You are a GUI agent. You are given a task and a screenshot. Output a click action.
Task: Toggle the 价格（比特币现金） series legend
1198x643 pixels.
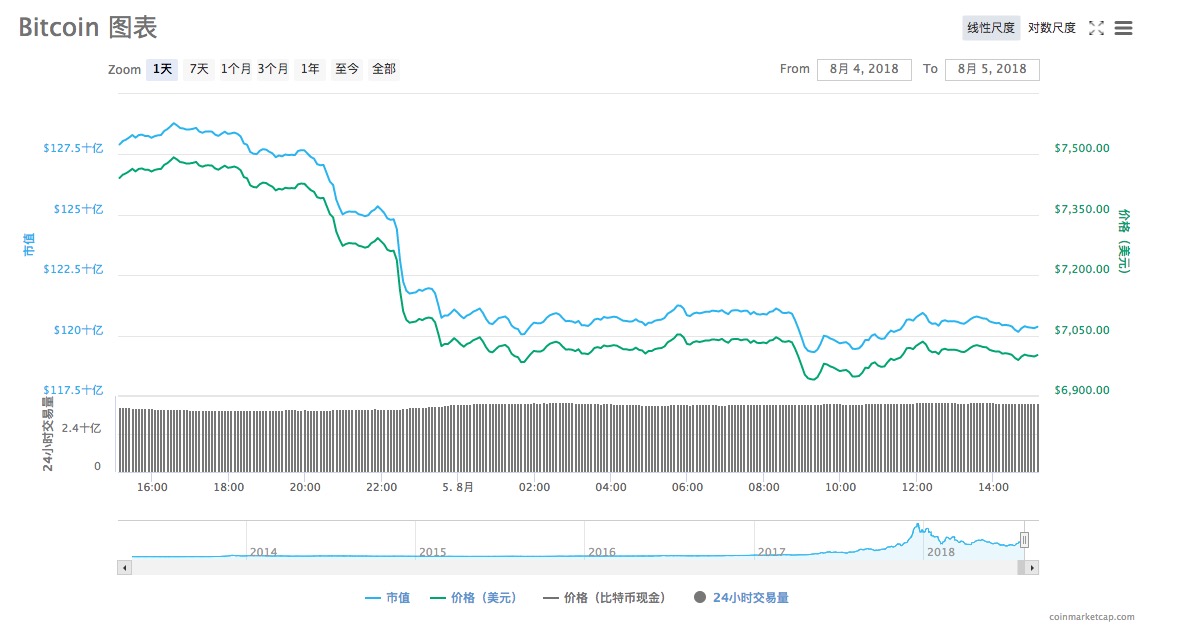point(604,598)
